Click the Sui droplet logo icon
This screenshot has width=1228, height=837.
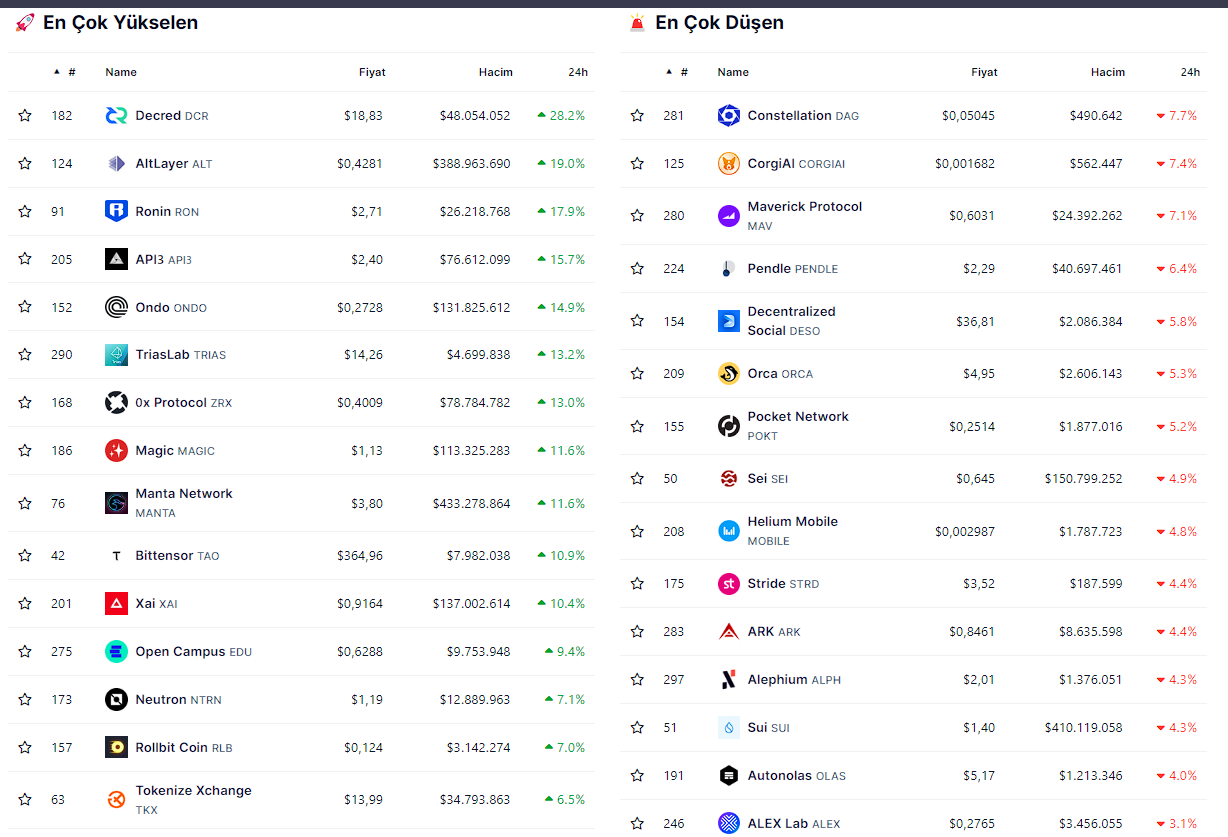coord(729,727)
